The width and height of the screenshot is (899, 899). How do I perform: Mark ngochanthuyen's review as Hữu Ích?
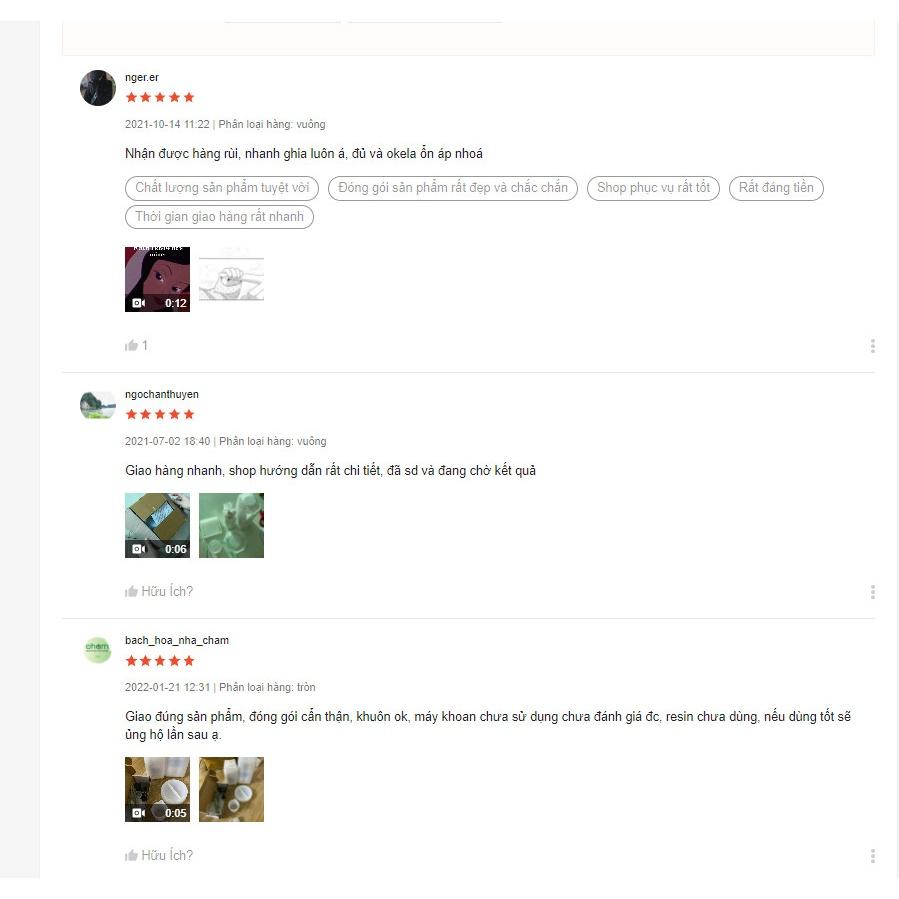point(159,591)
